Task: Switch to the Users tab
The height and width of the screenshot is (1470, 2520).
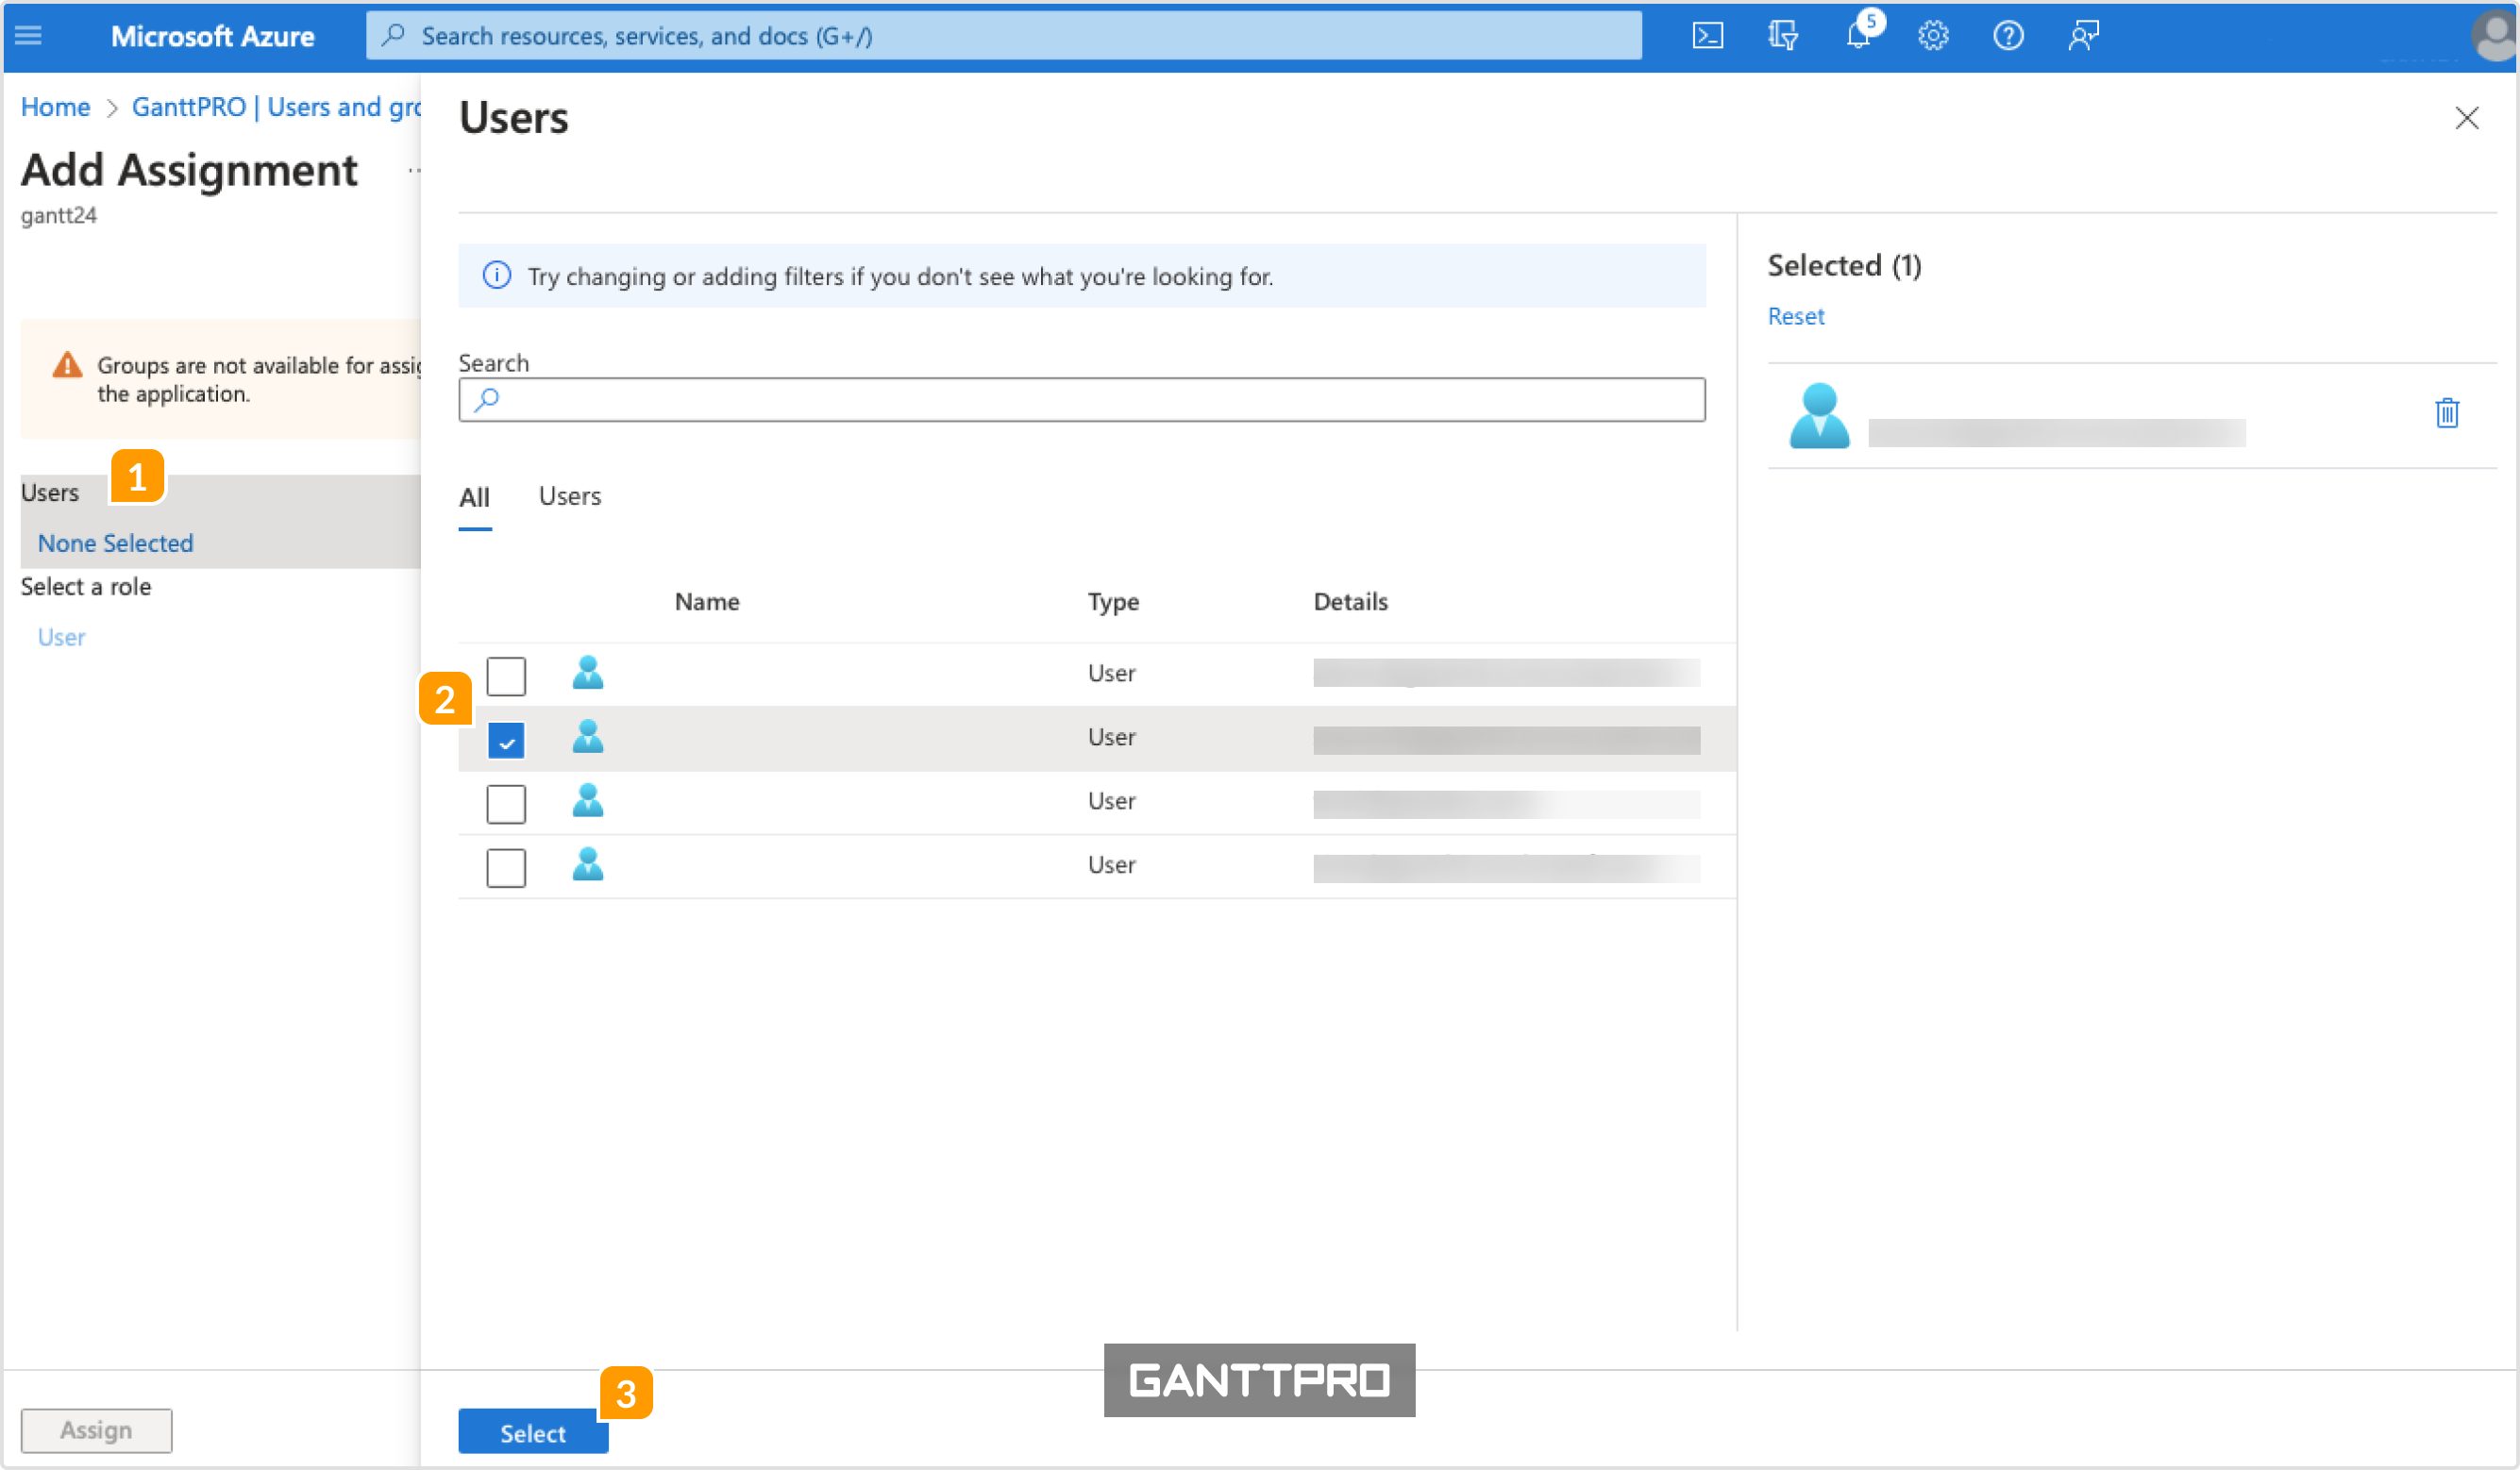Action: (570, 496)
